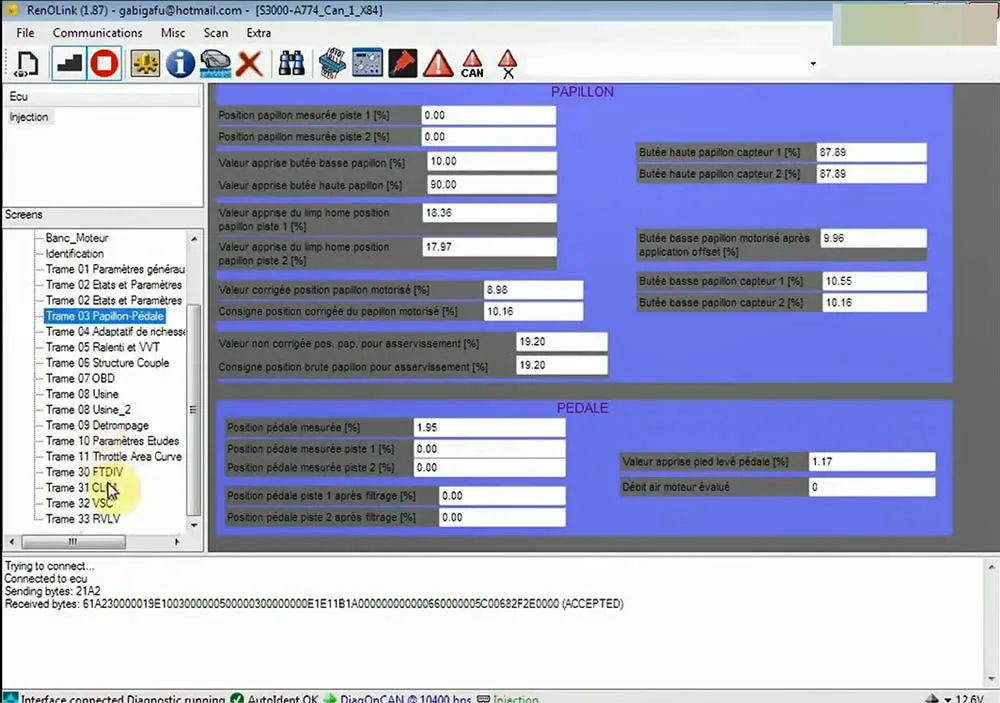The width and height of the screenshot is (1000, 703).
Task: Open the control panel dials icon
Action: click(x=368, y=63)
